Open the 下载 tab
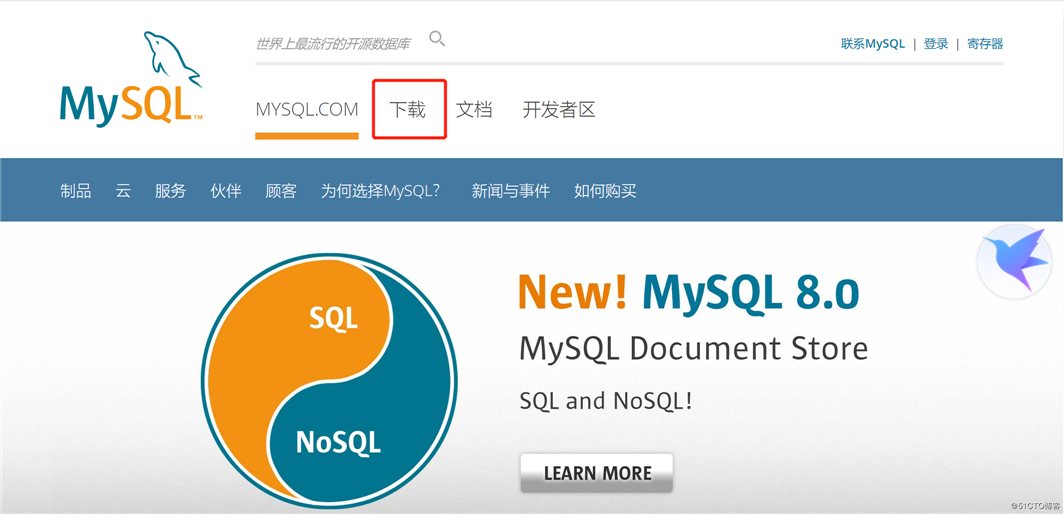Image resolution: width=1064 pixels, height=514 pixels. coord(407,109)
